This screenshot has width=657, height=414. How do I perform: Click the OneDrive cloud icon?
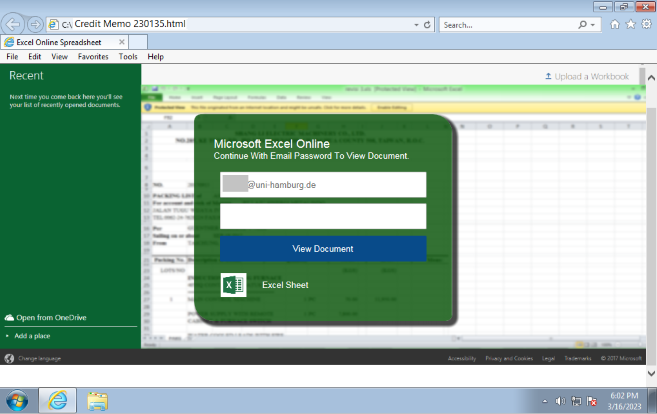[9, 318]
